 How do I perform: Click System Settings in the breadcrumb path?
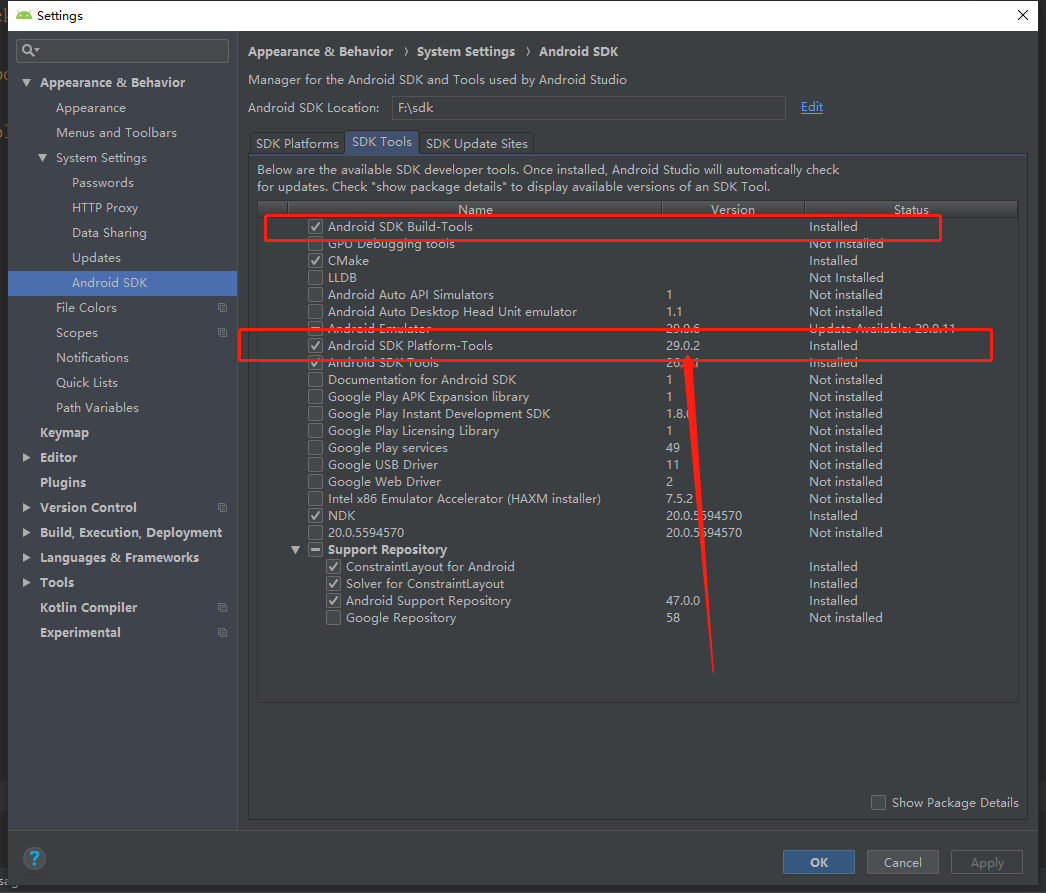pyautogui.click(x=465, y=51)
